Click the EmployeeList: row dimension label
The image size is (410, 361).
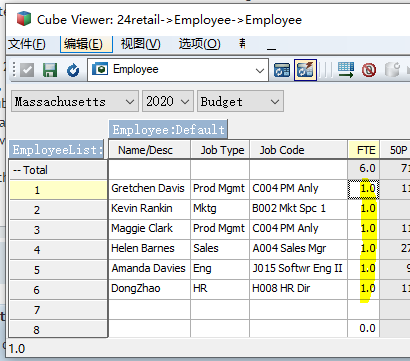tap(57, 149)
